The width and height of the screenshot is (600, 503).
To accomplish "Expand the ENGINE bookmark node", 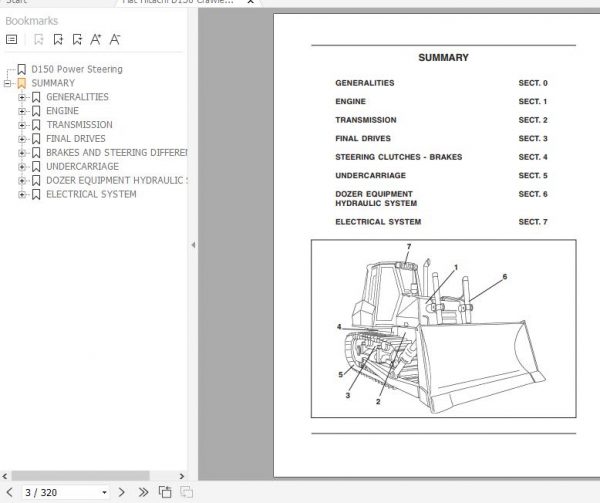I will tap(22, 111).
